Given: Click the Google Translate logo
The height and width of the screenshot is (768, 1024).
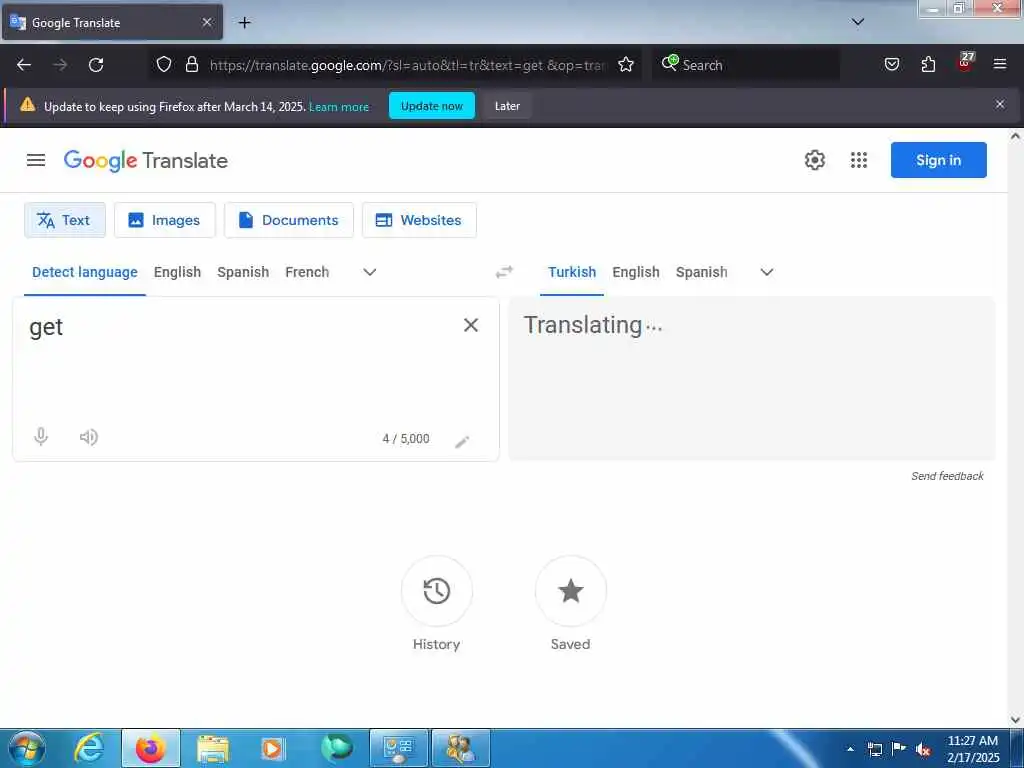Looking at the screenshot, I should click(146, 161).
